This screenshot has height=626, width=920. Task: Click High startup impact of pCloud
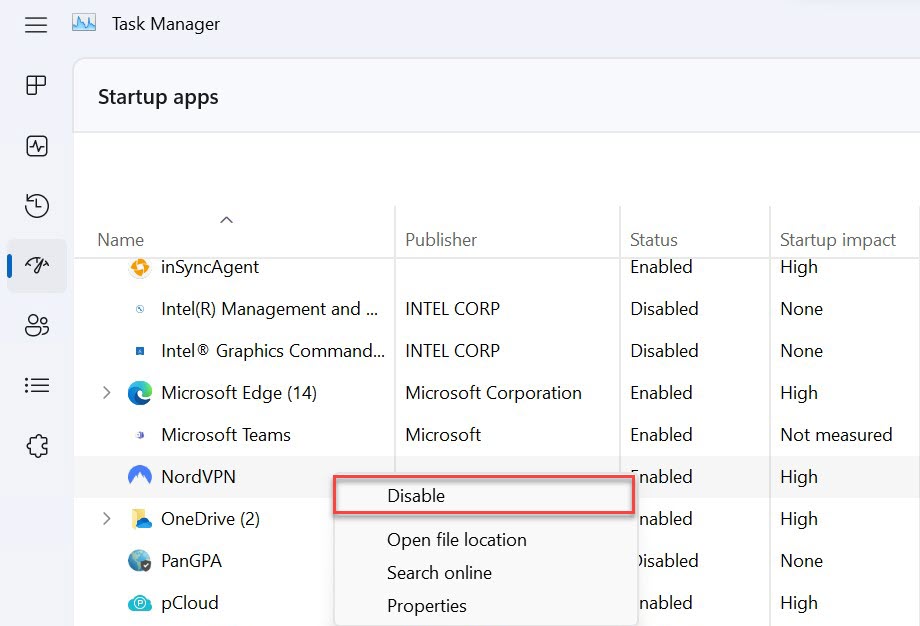[799, 603]
